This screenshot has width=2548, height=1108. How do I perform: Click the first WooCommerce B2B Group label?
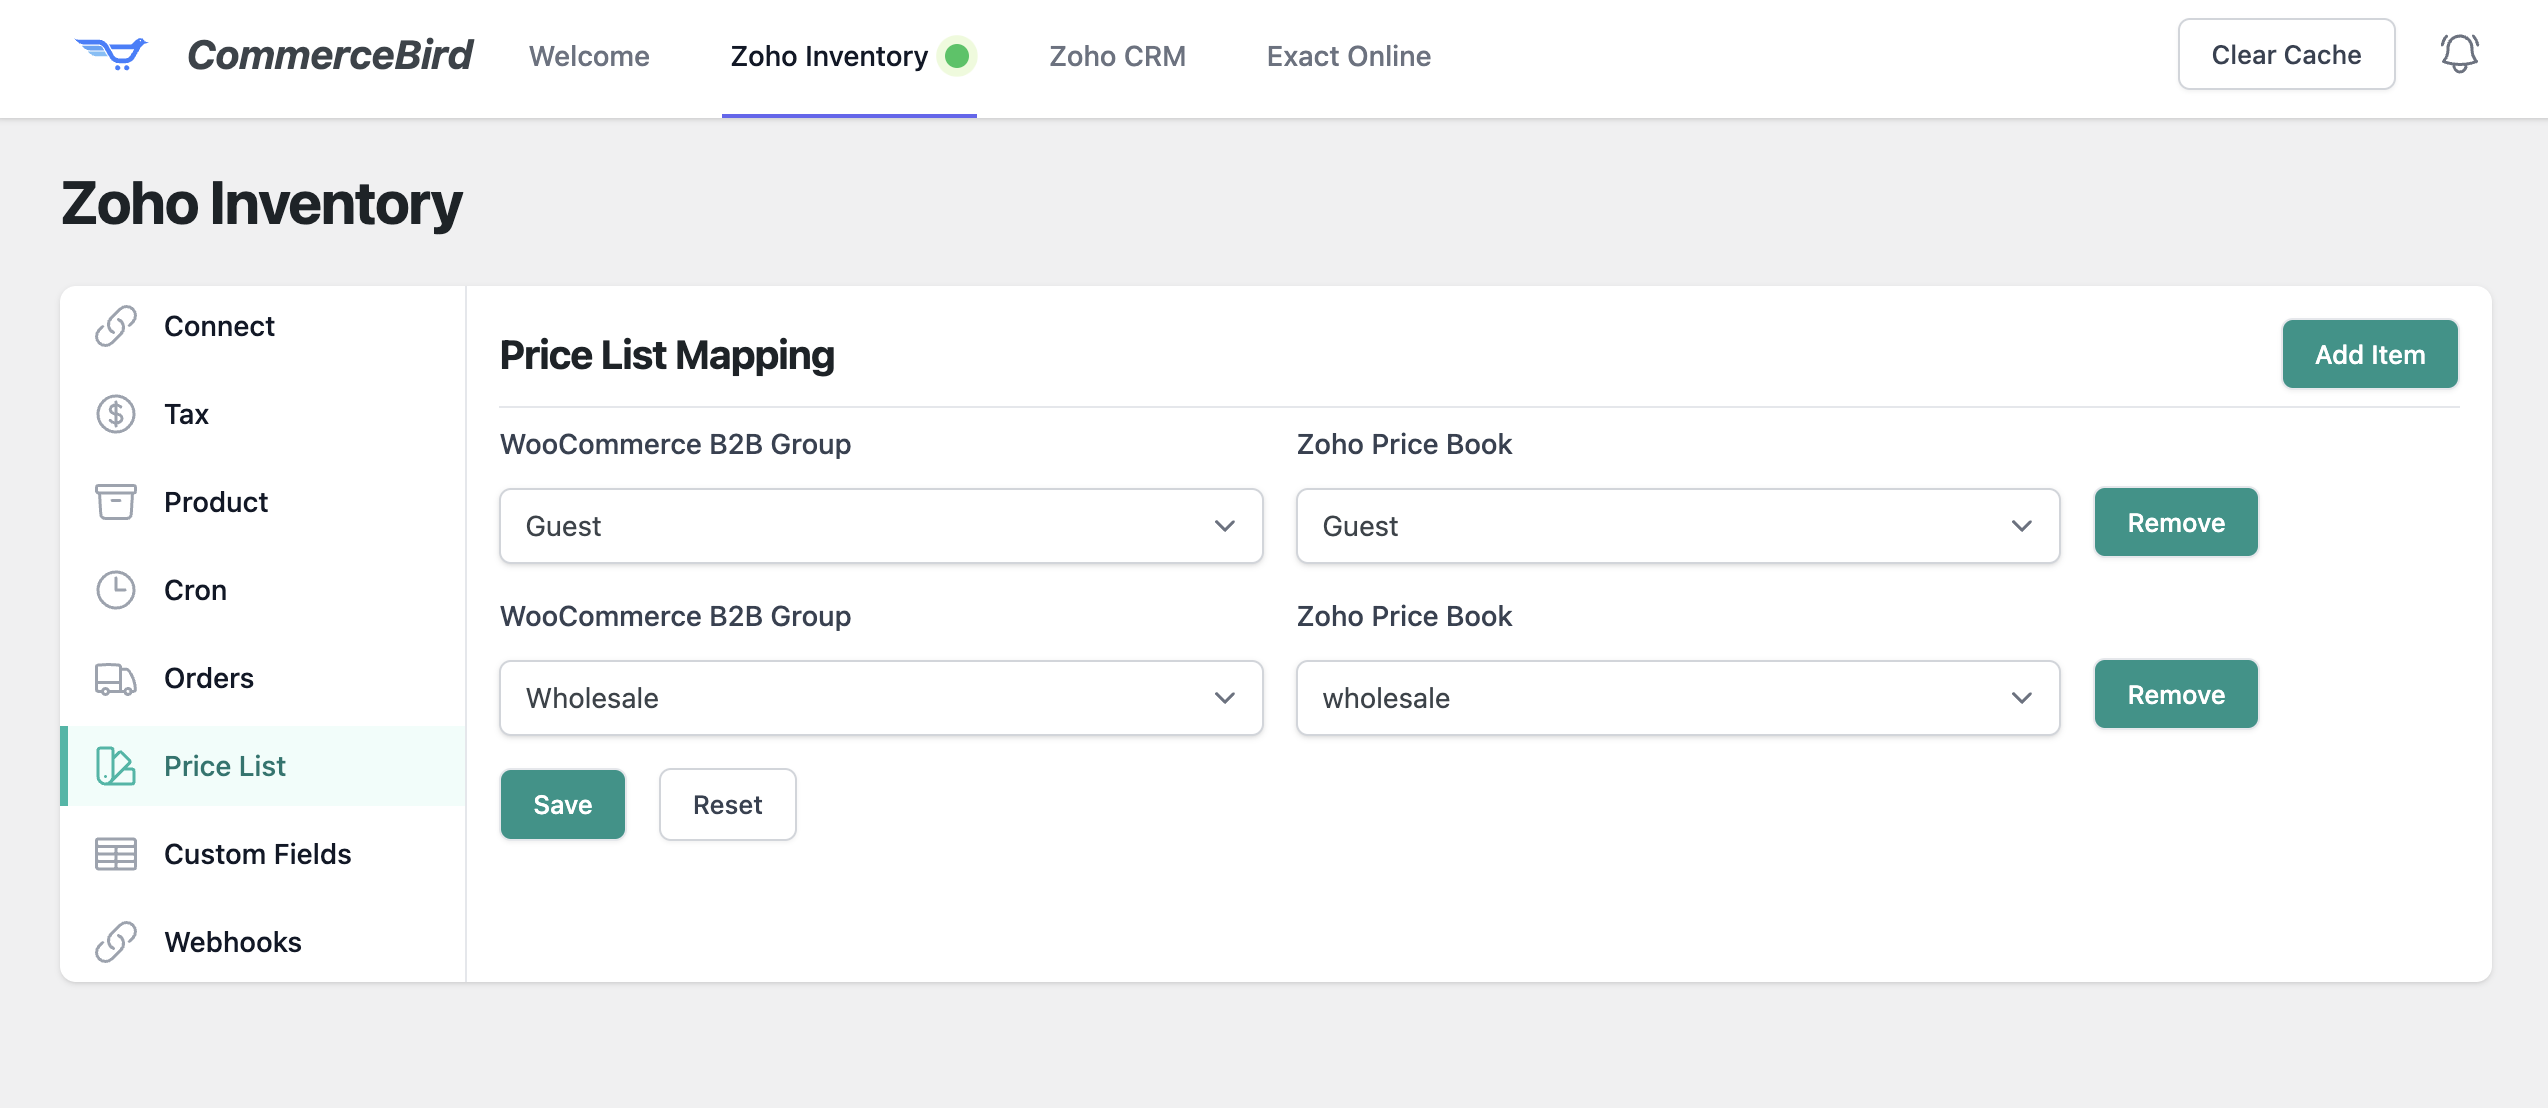pos(675,444)
